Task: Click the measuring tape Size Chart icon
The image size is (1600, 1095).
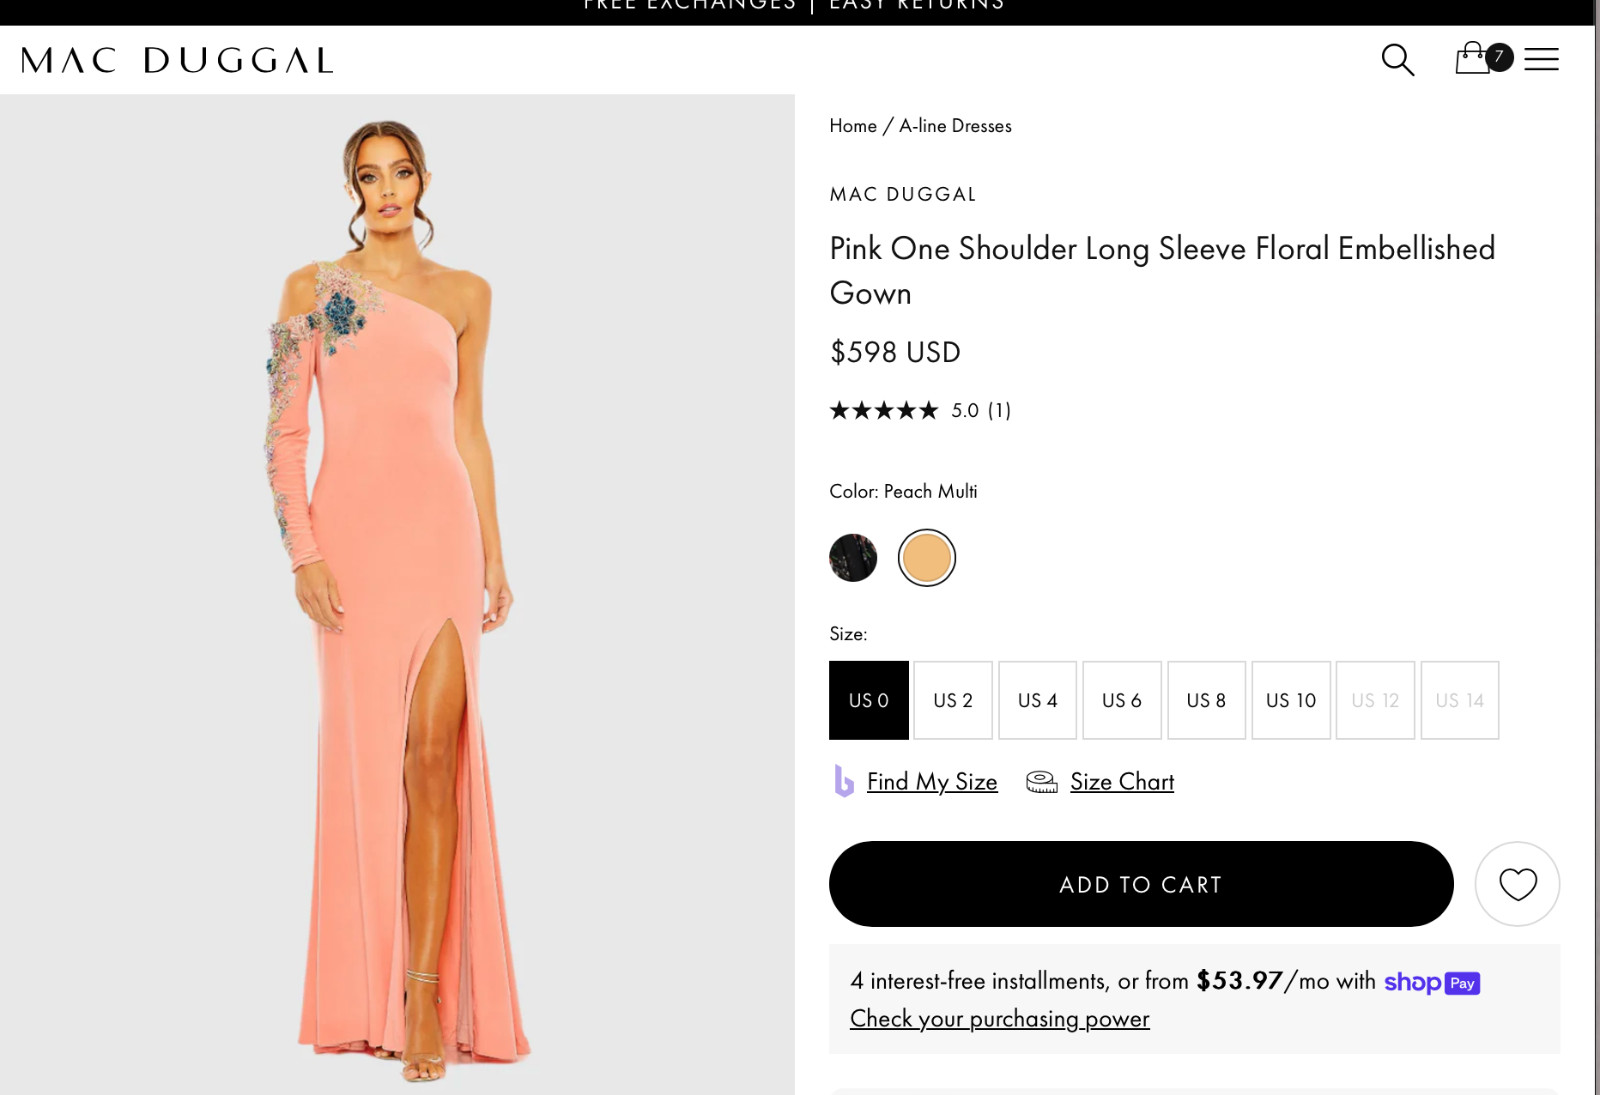Action: tap(1042, 782)
